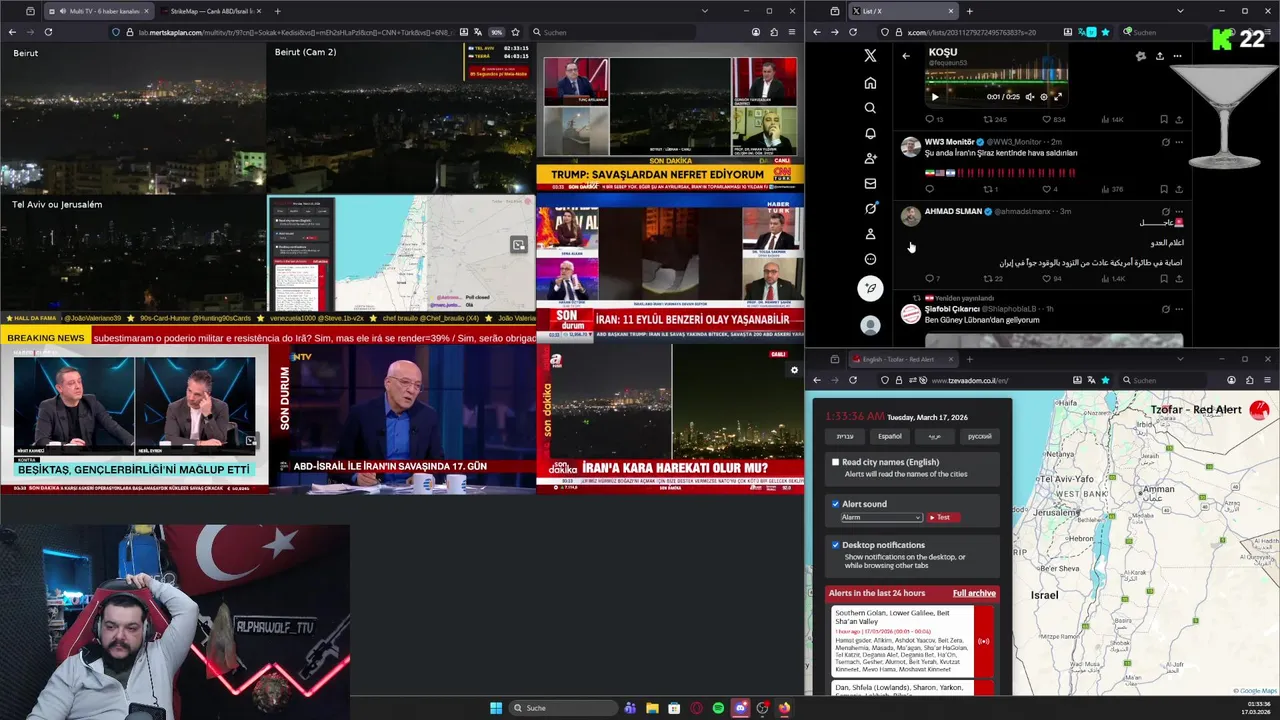Open More circle icon in X sidebar

pos(870,259)
